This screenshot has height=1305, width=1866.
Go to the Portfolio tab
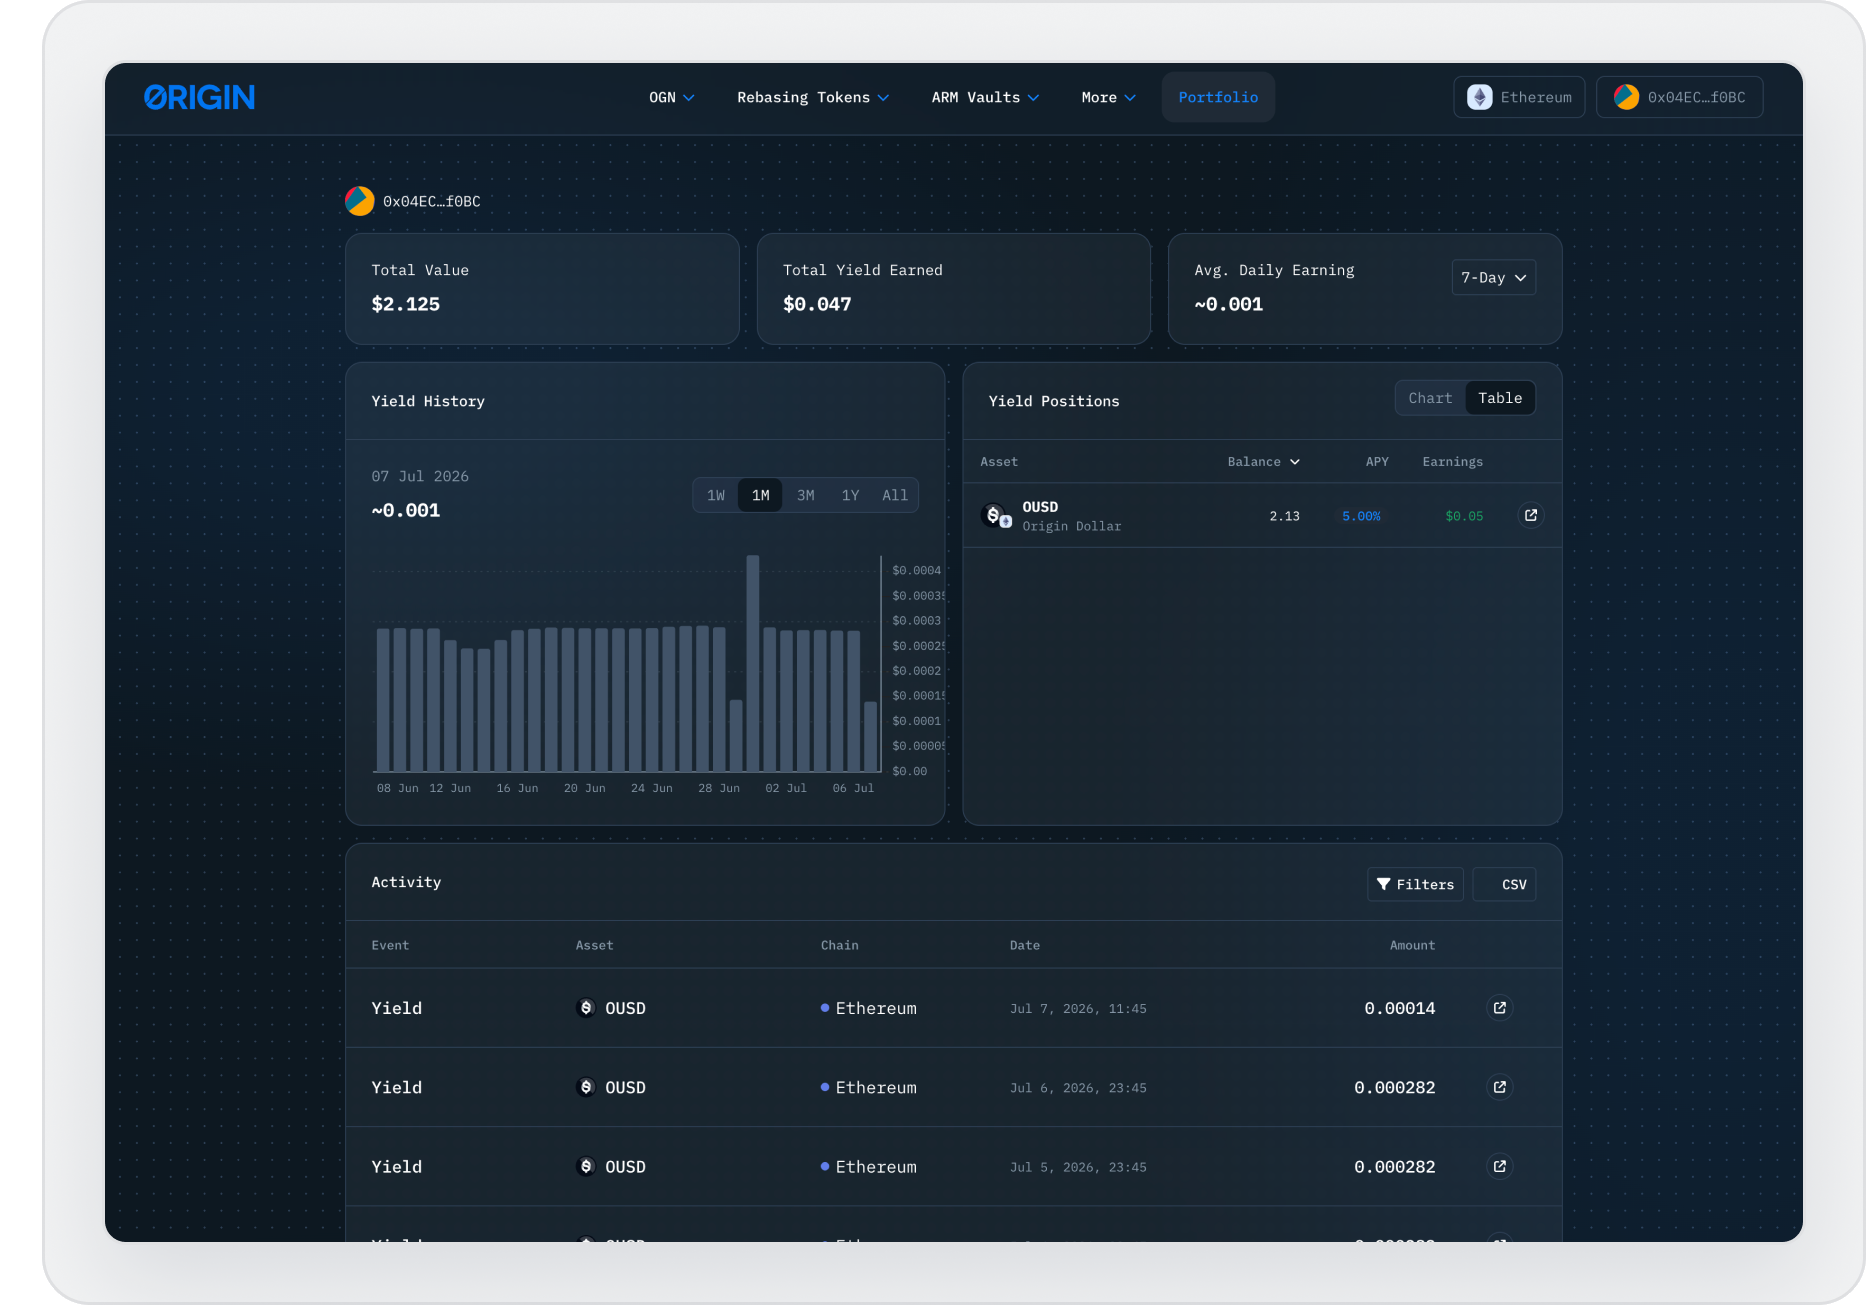[1218, 97]
